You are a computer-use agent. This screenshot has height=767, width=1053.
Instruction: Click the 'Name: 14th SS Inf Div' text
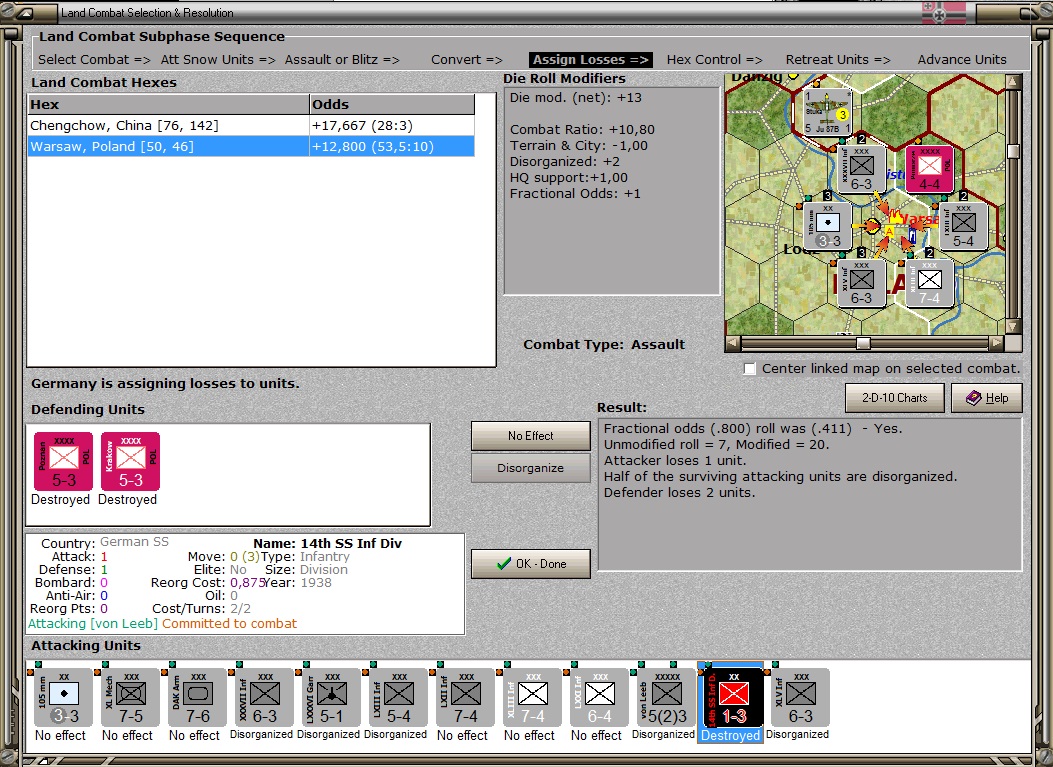point(328,543)
